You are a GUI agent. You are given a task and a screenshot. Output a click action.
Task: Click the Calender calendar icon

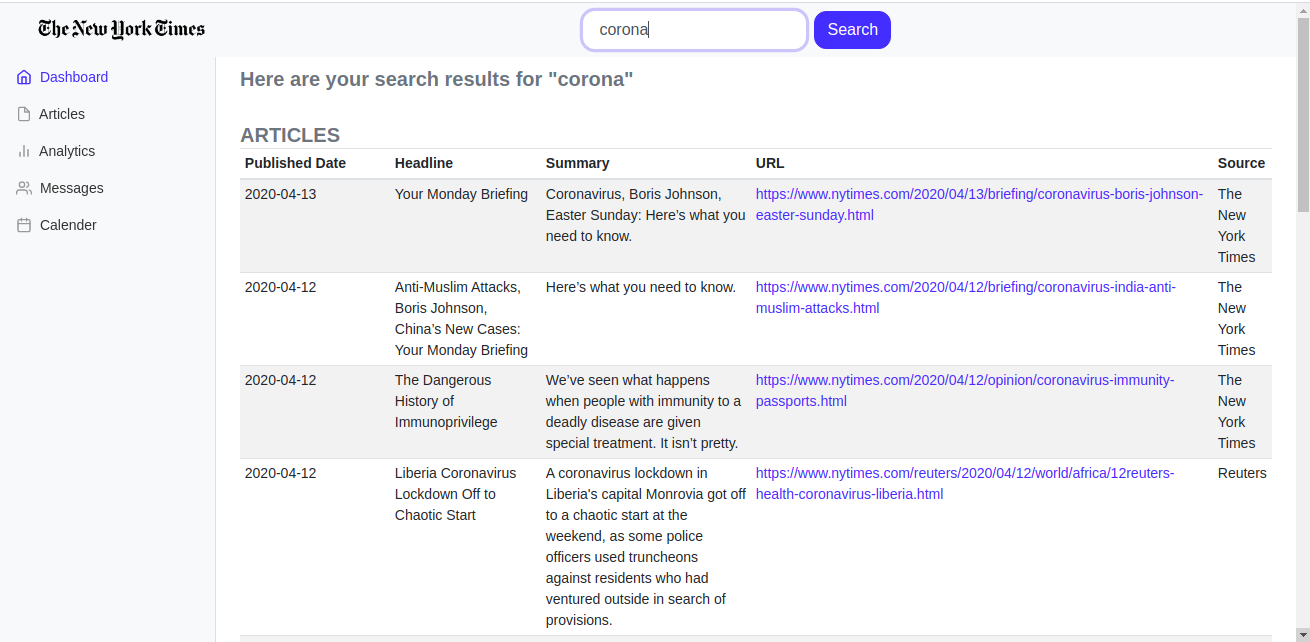click(24, 225)
